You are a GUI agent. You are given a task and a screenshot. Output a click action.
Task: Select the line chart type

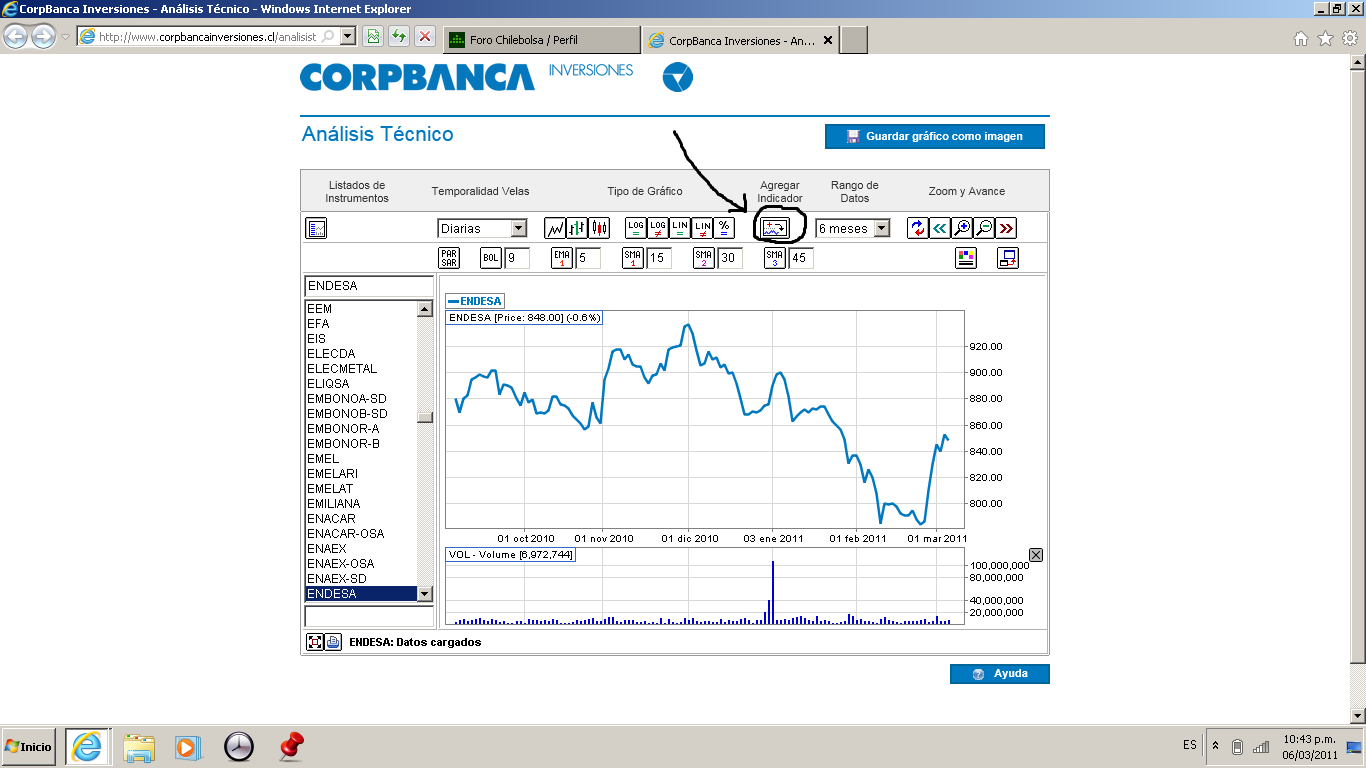(555, 228)
